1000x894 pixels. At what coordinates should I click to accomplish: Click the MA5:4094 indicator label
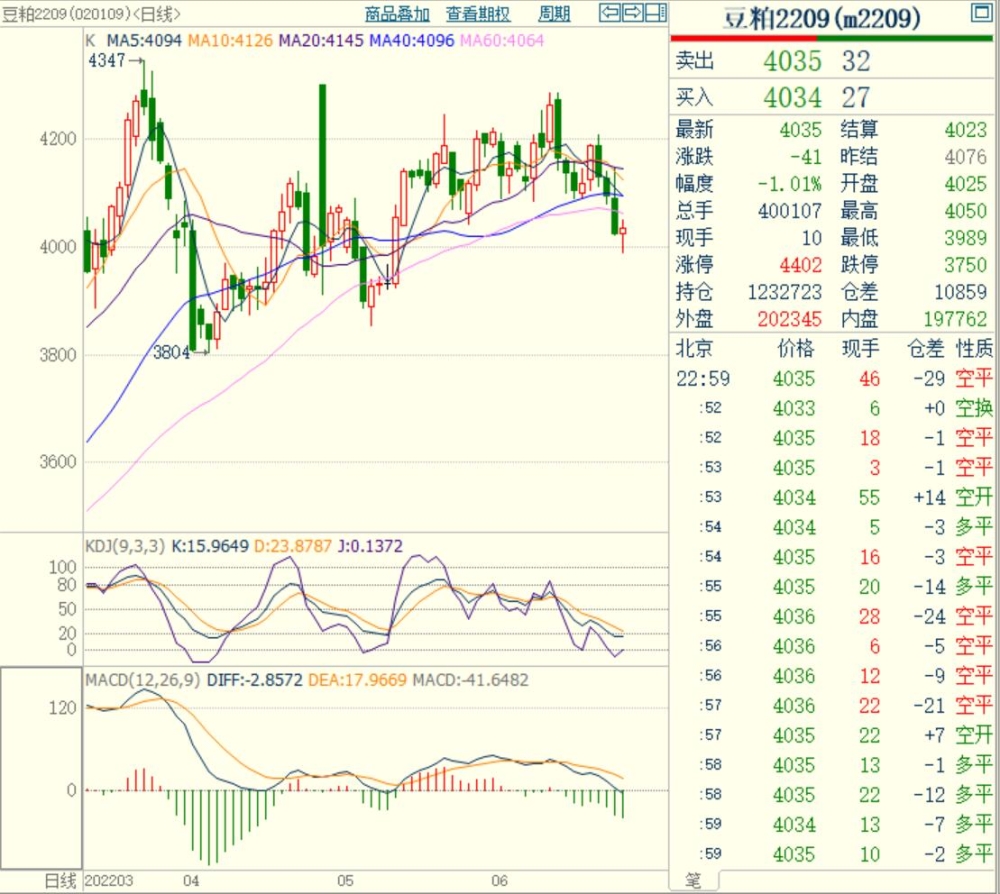coord(144,41)
